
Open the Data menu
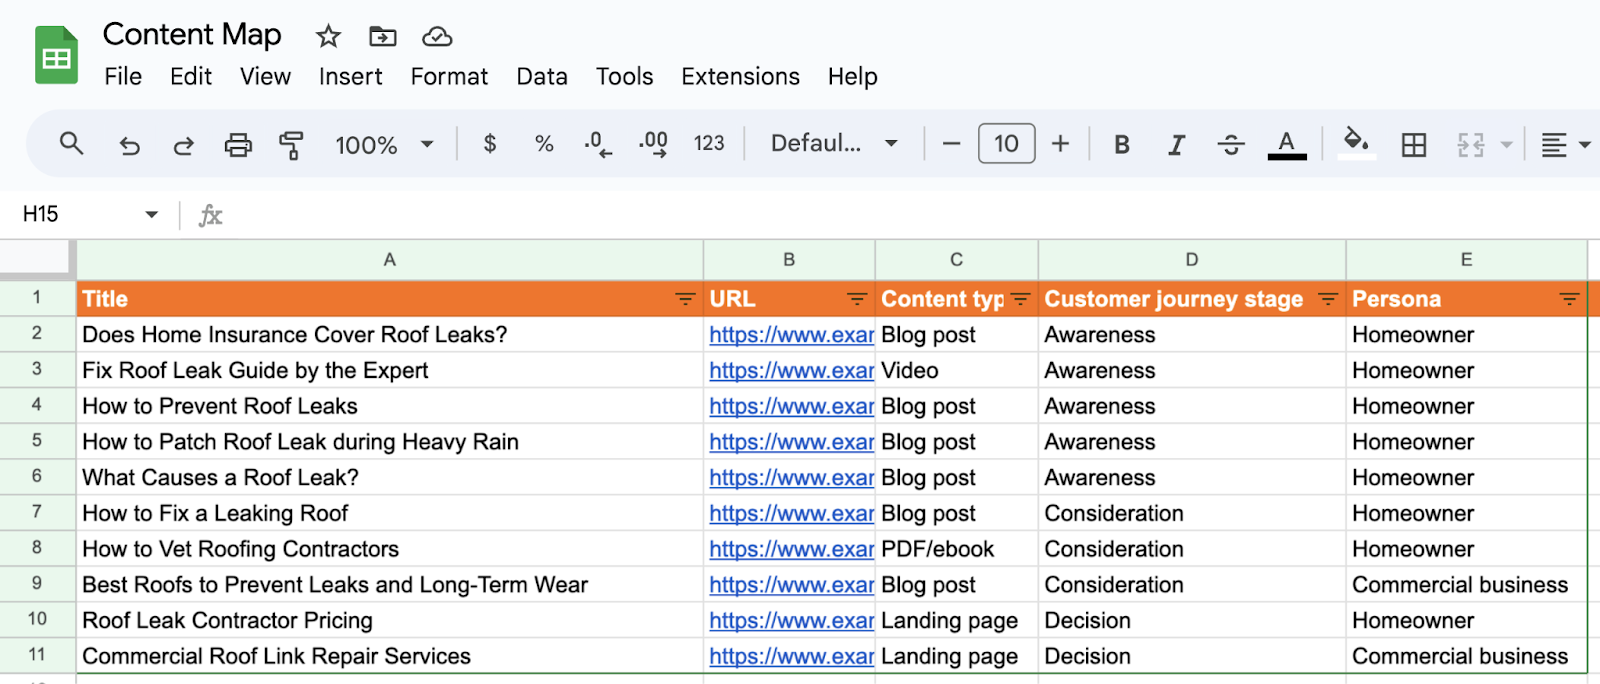point(542,77)
